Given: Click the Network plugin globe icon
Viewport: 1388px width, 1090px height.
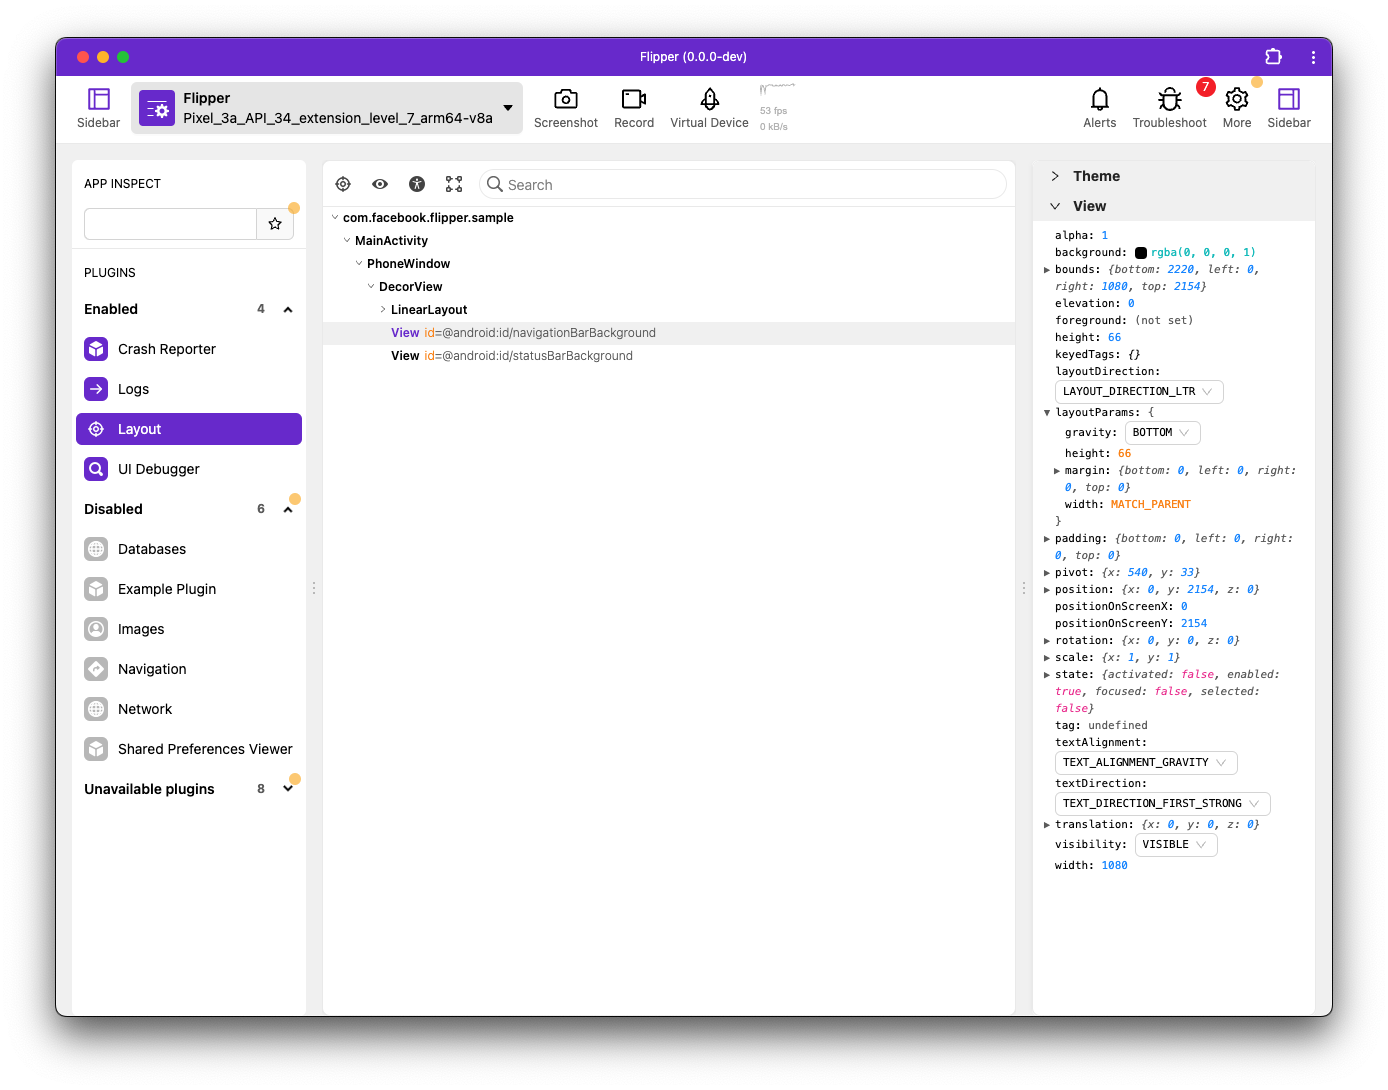Looking at the screenshot, I should pos(96,709).
